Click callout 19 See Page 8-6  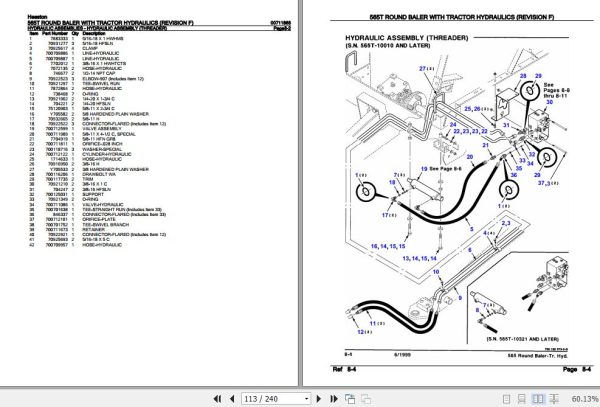[441, 169]
